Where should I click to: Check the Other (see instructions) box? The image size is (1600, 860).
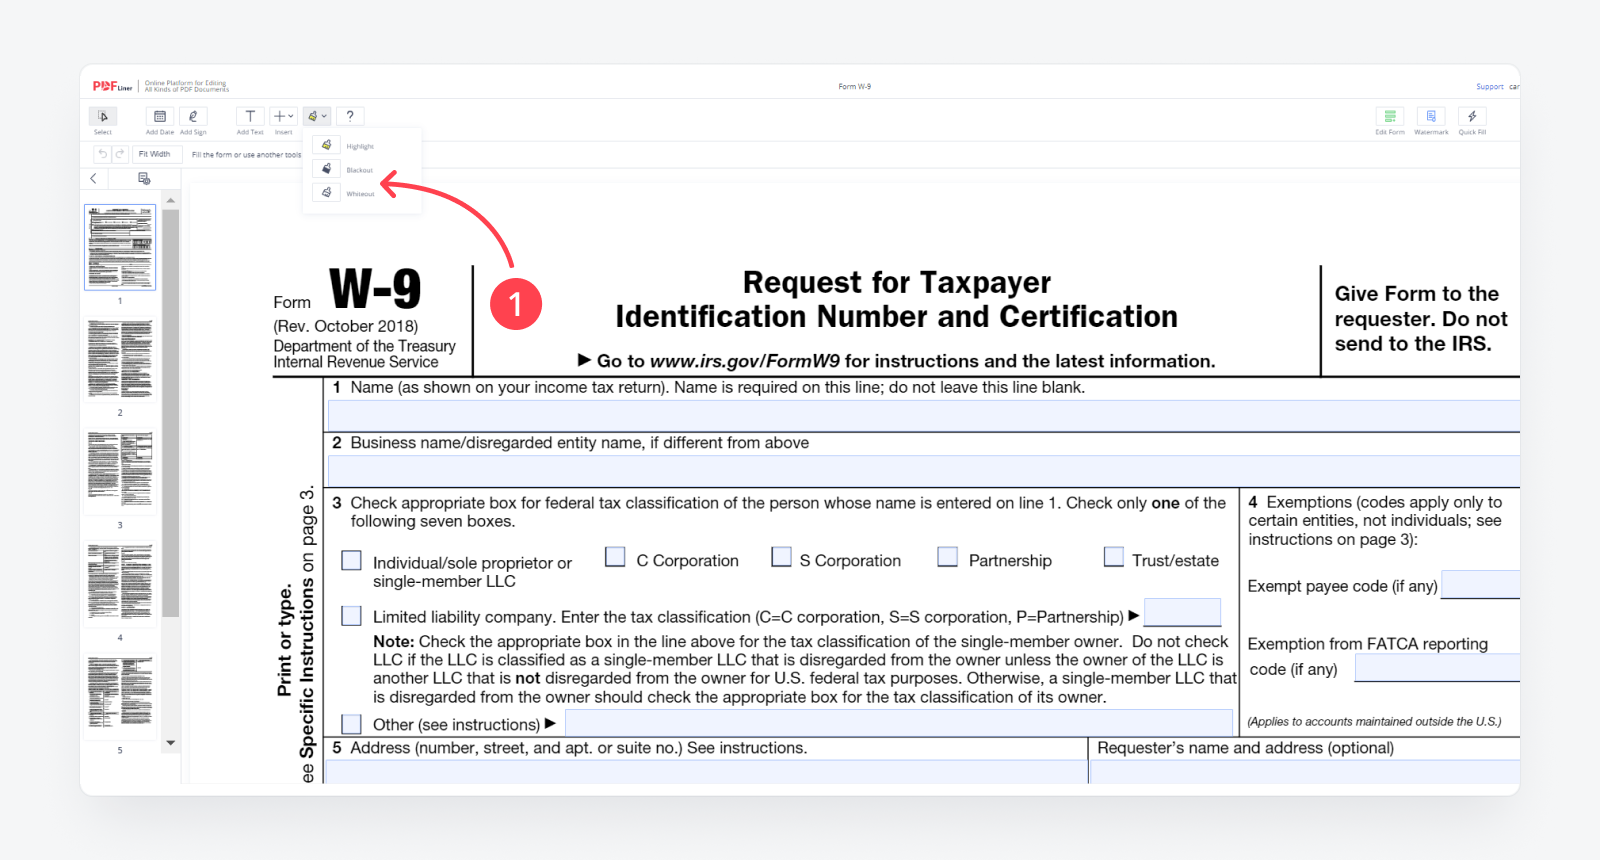click(x=351, y=723)
